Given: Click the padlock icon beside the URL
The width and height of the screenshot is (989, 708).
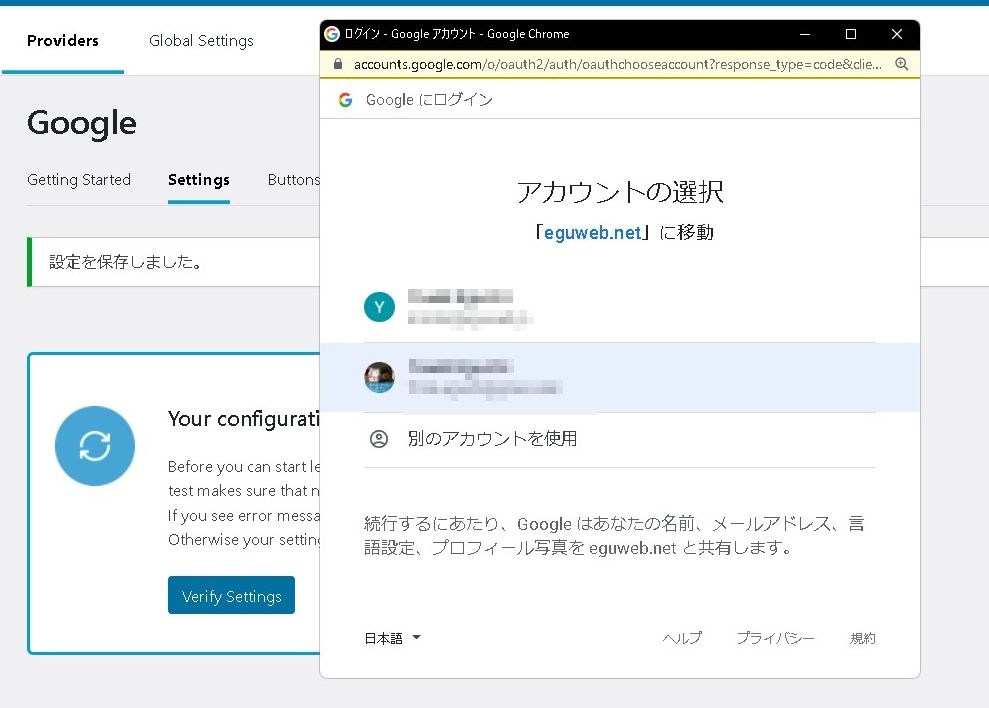Looking at the screenshot, I should 337,64.
